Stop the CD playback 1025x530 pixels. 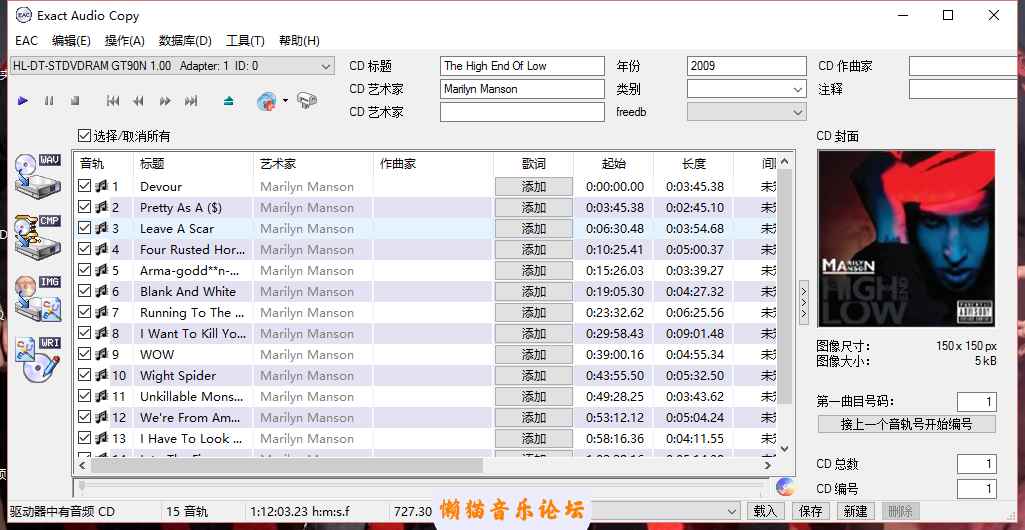coord(75,101)
